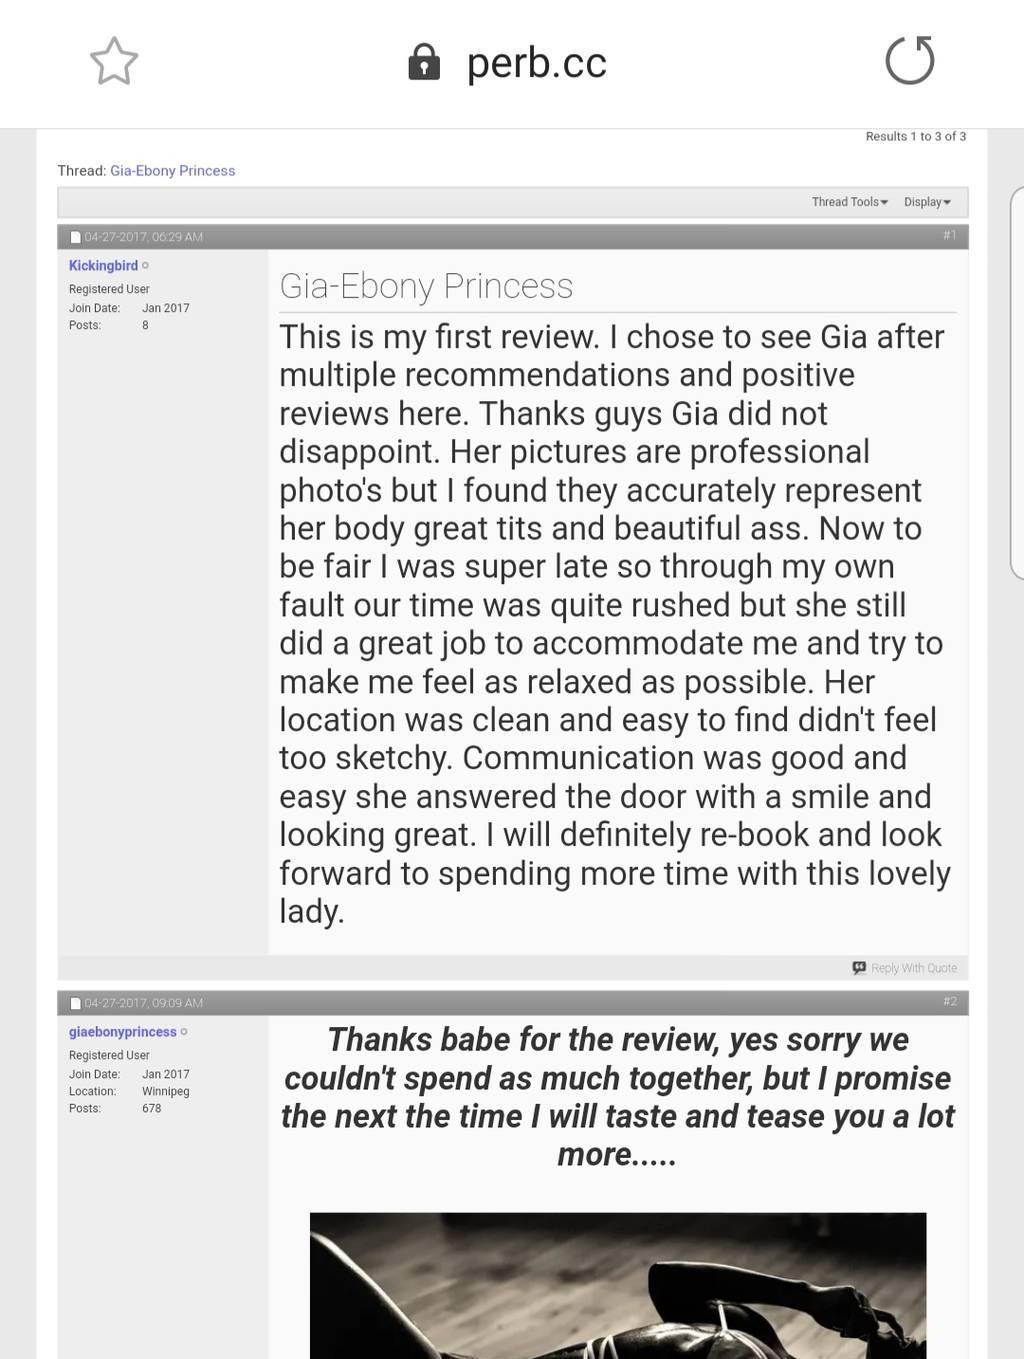Screen dimensions: 1024x1359
Task: View Kickingbird's user profile
Action: [103, 266]
